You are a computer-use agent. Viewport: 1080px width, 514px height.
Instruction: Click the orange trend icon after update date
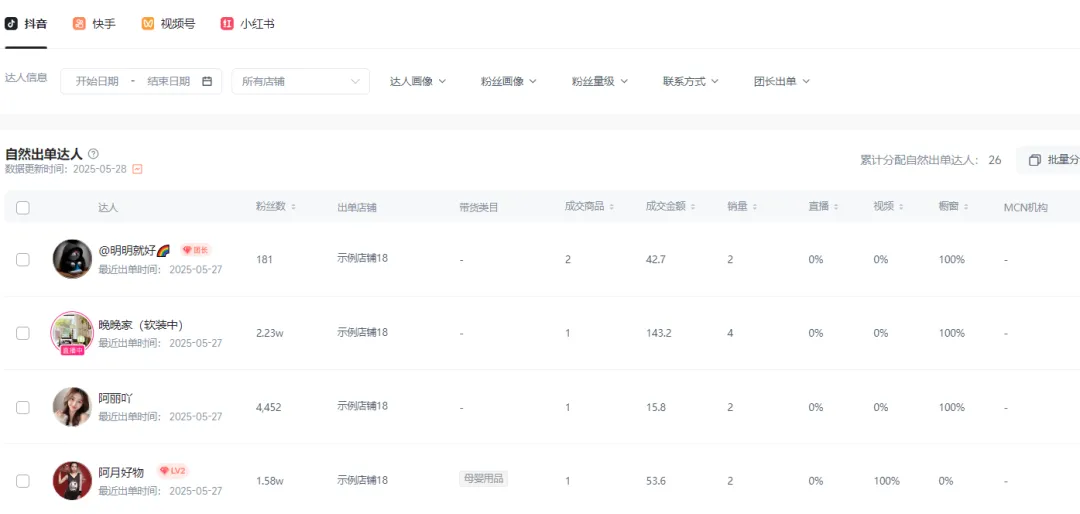coord(137,169)
